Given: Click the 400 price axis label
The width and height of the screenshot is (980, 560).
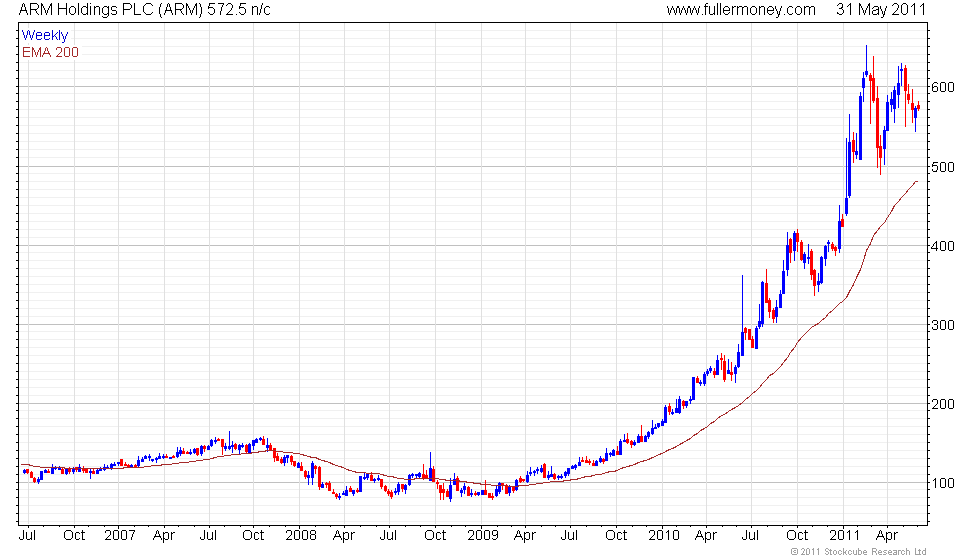Looking at the screenshot, I should pyautogui.click(x=942, y=246).
